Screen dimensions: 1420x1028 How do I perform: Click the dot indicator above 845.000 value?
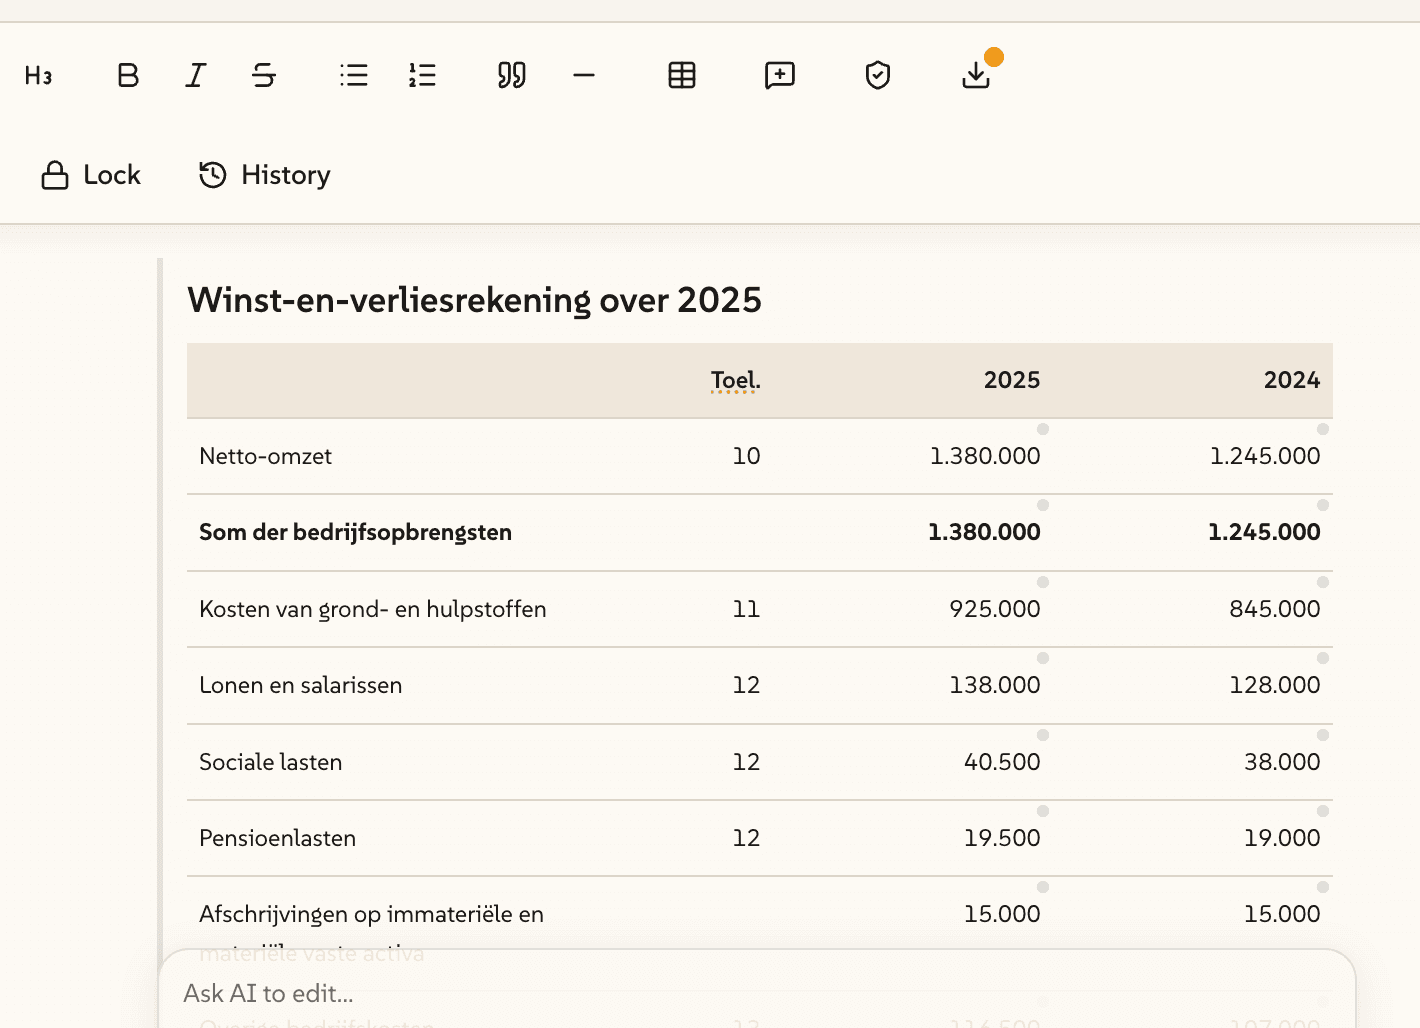[x=1323, y=582]
